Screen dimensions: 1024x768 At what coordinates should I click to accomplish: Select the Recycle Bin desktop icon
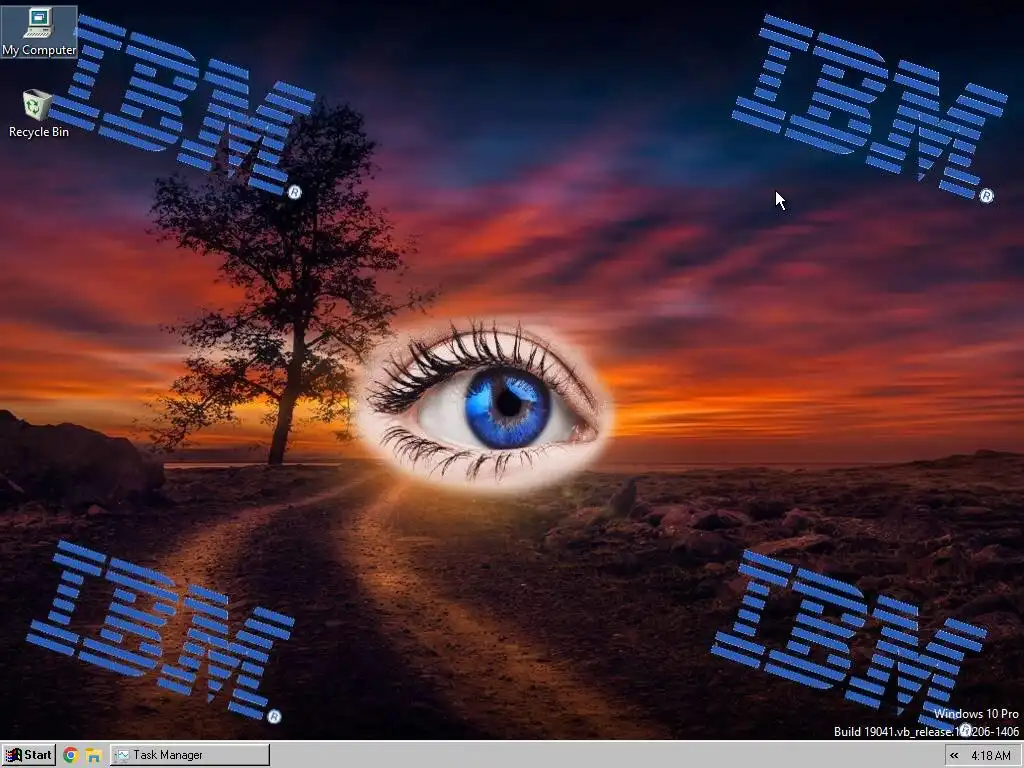click(39, 114)
